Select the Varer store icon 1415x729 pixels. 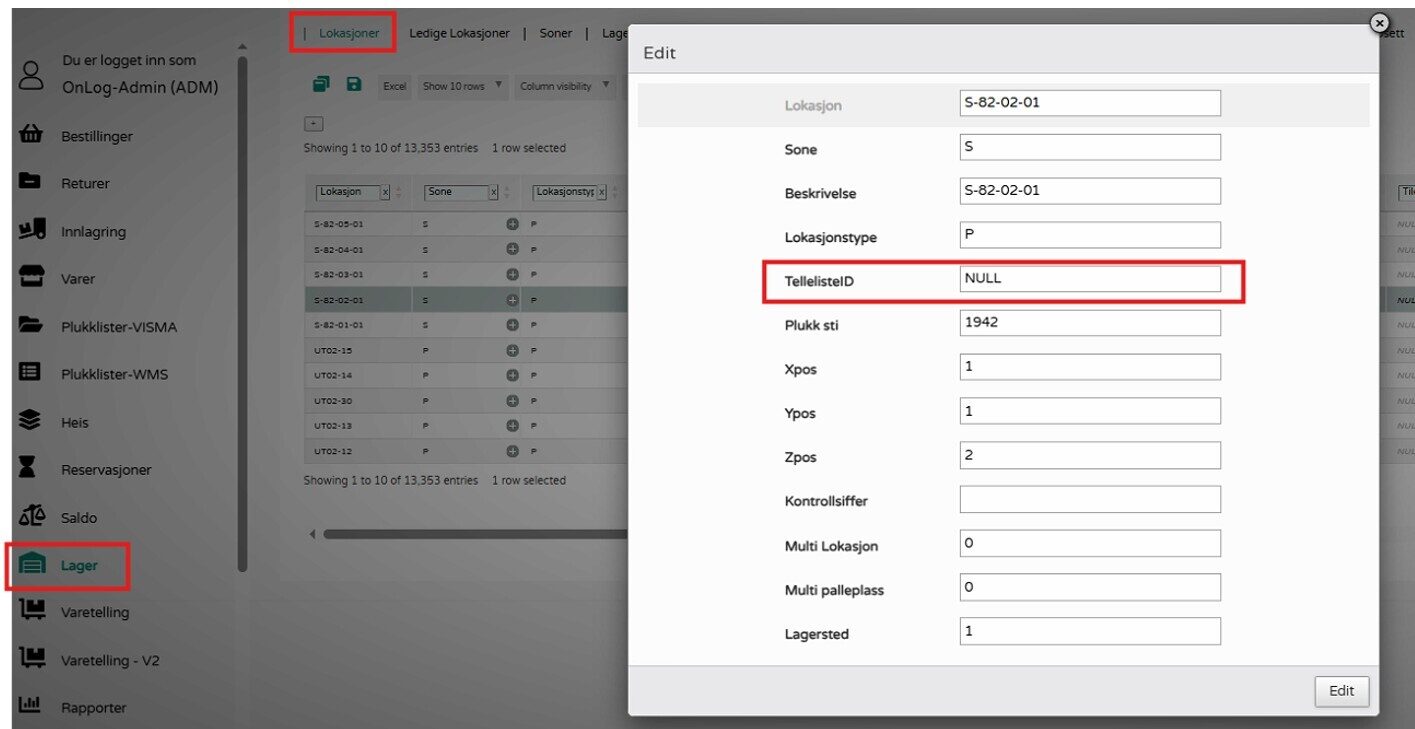coord(31,278)
